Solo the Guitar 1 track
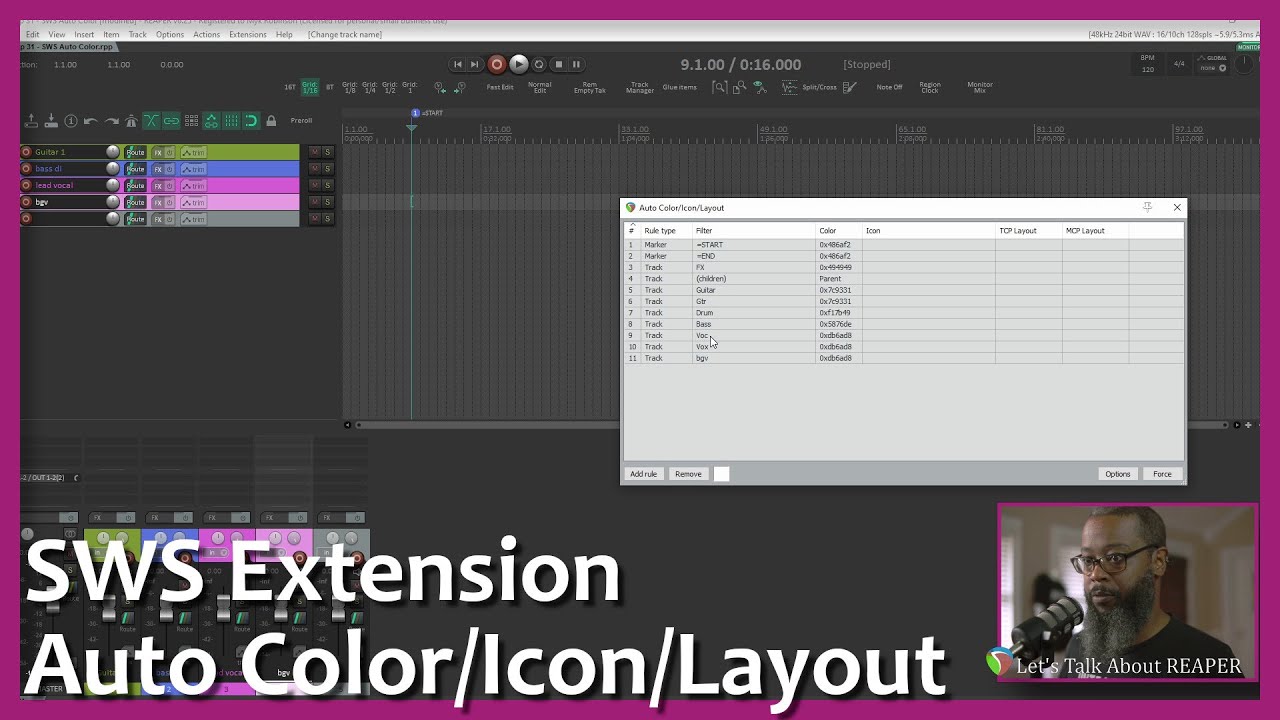The height and width of the screenshot is (720, 1280). (x=327, y=152)
